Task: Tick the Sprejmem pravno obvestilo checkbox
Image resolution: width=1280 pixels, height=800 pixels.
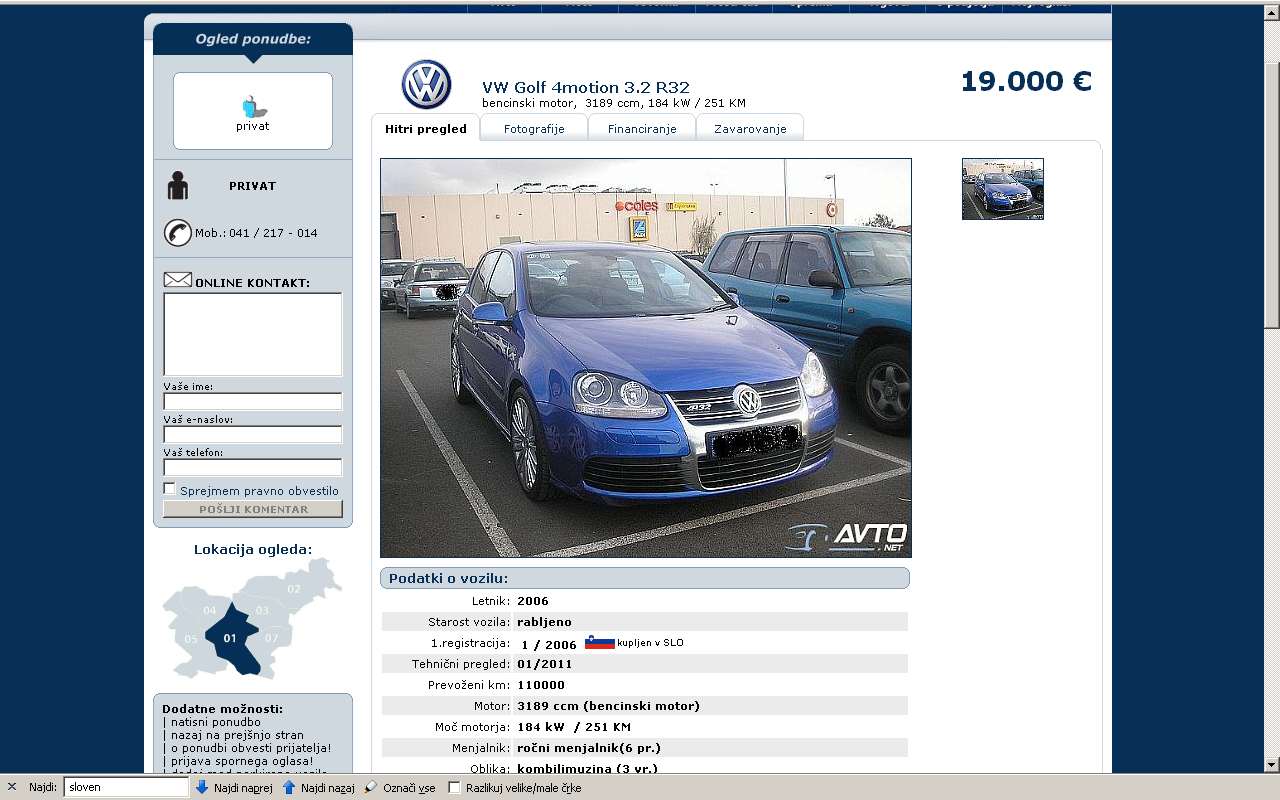Action: [x=170, y=489]
